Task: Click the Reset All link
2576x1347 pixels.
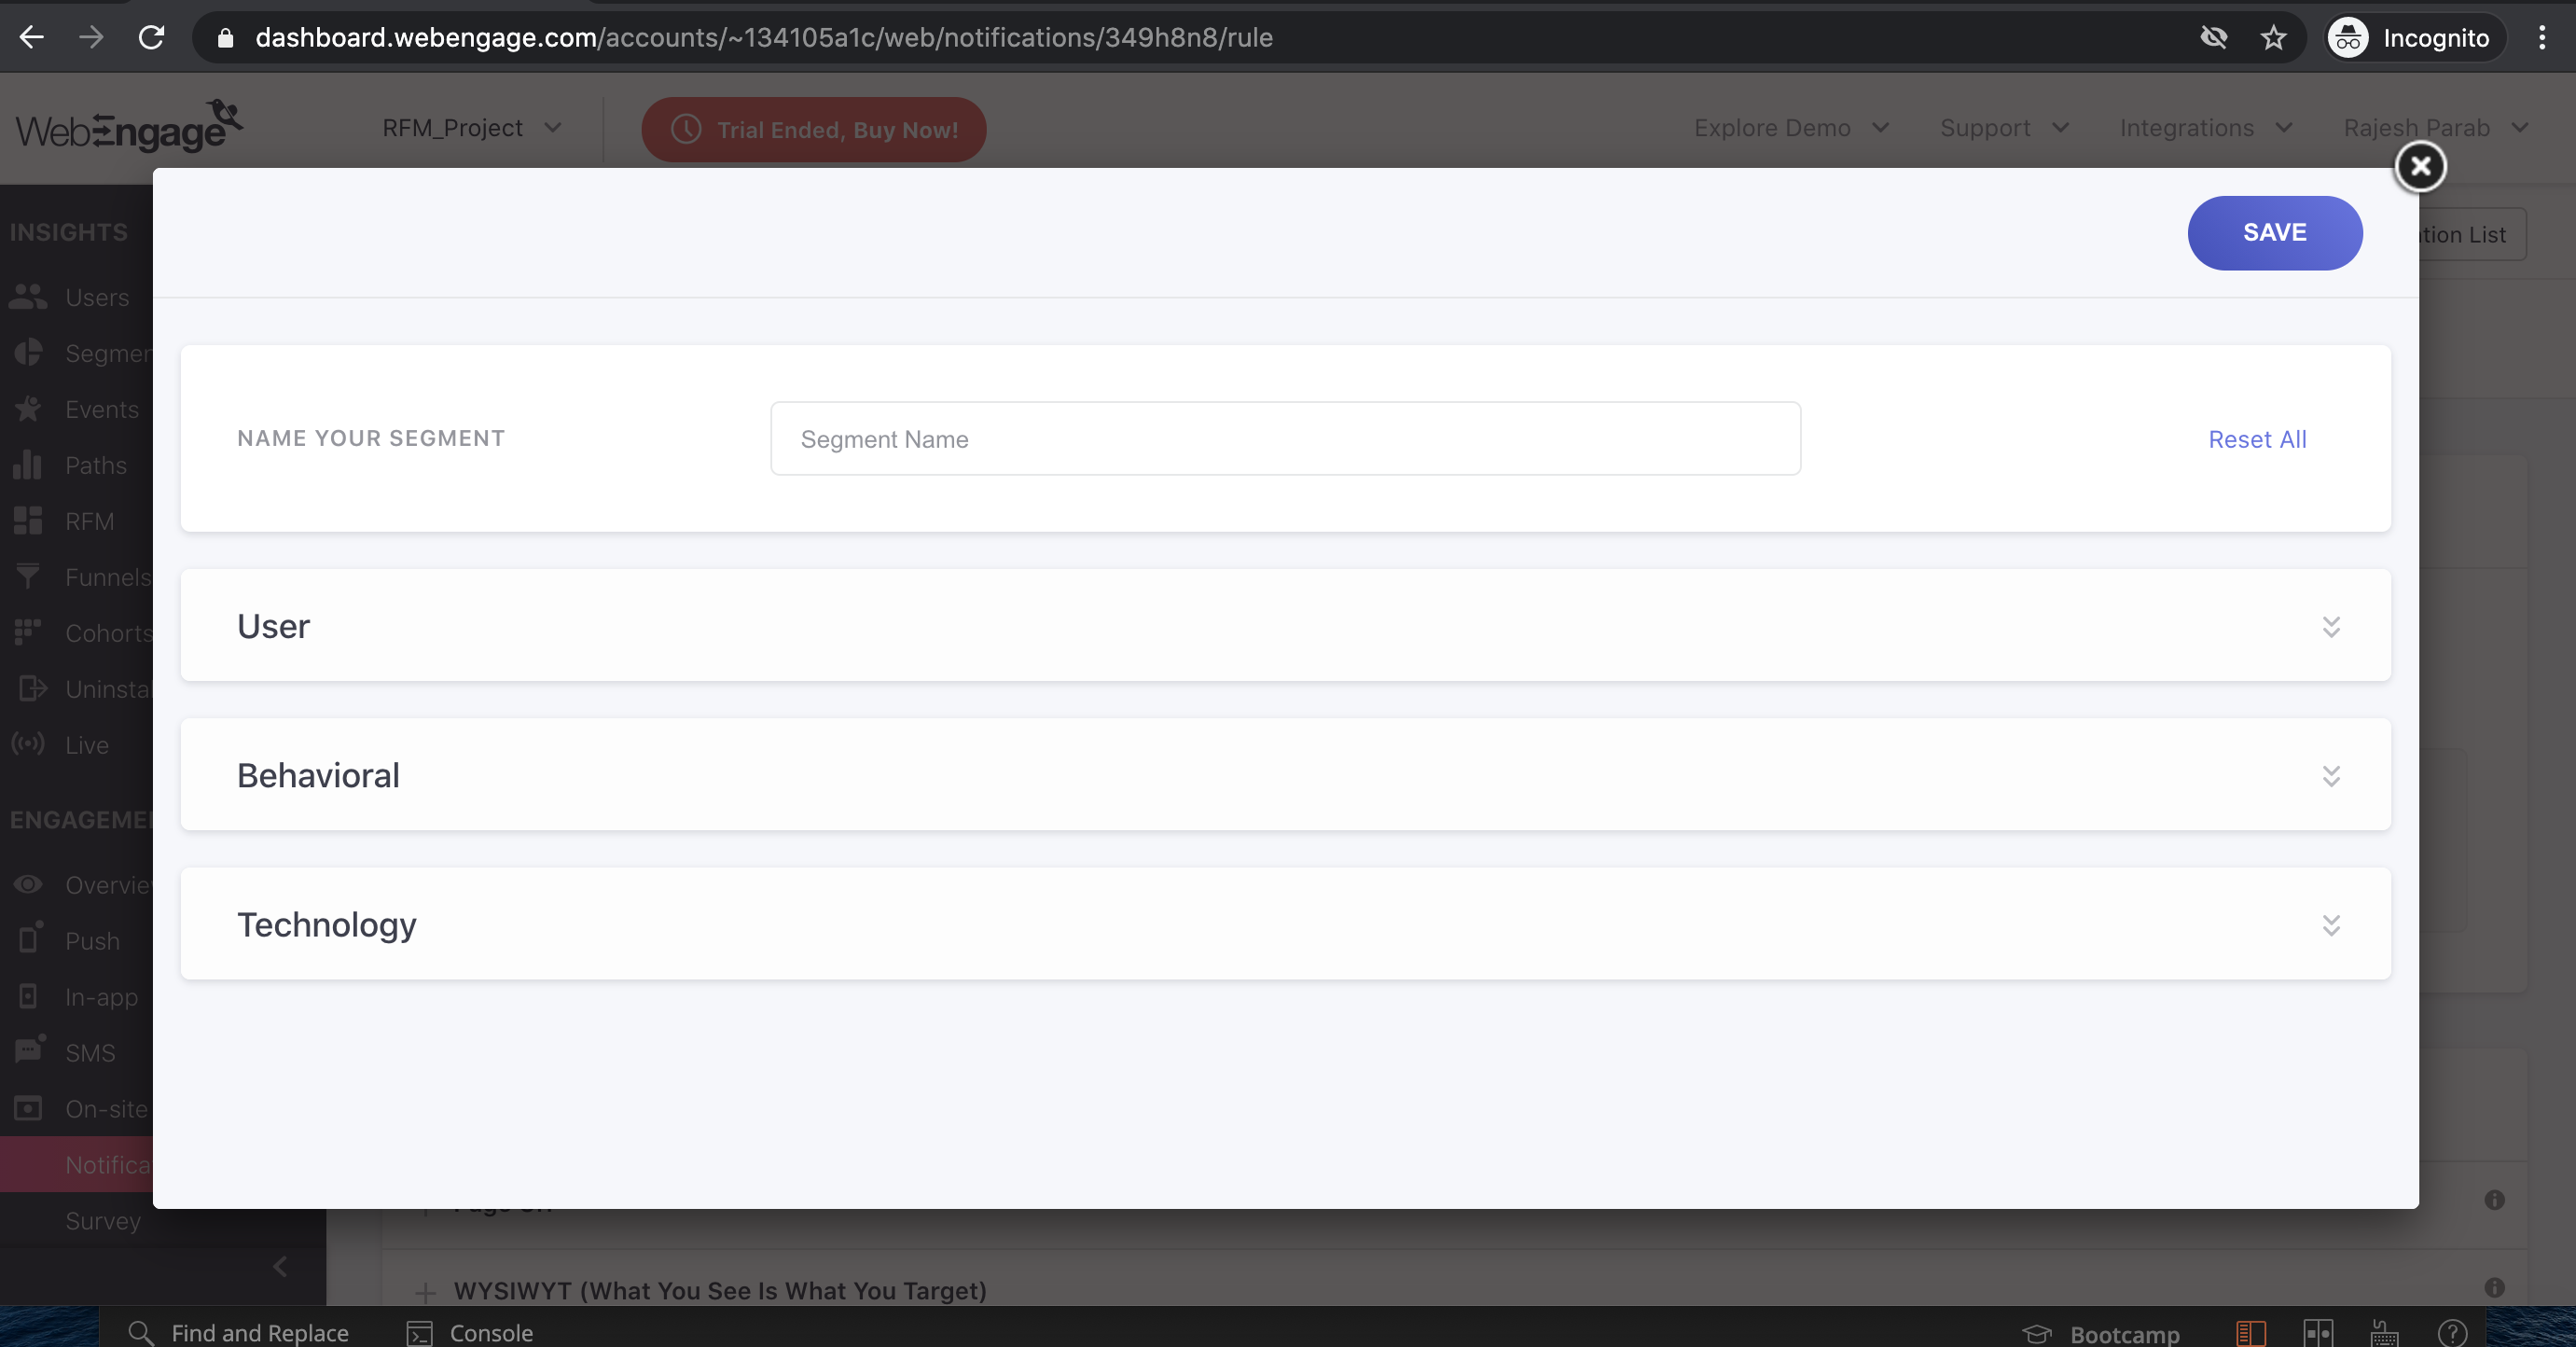Action: [2256, 439]
